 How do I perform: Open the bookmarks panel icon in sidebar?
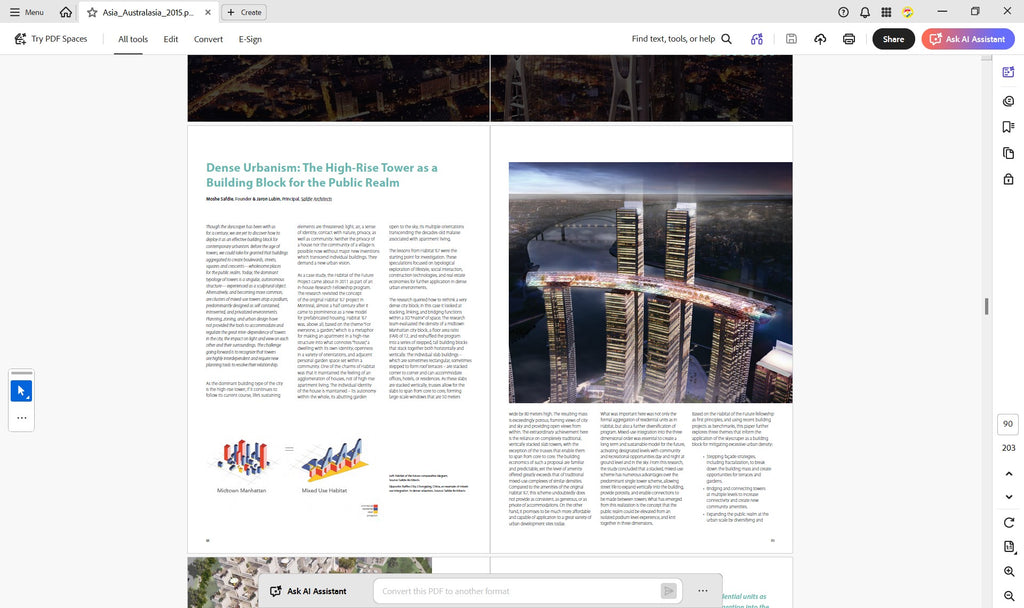point(1008,127)
